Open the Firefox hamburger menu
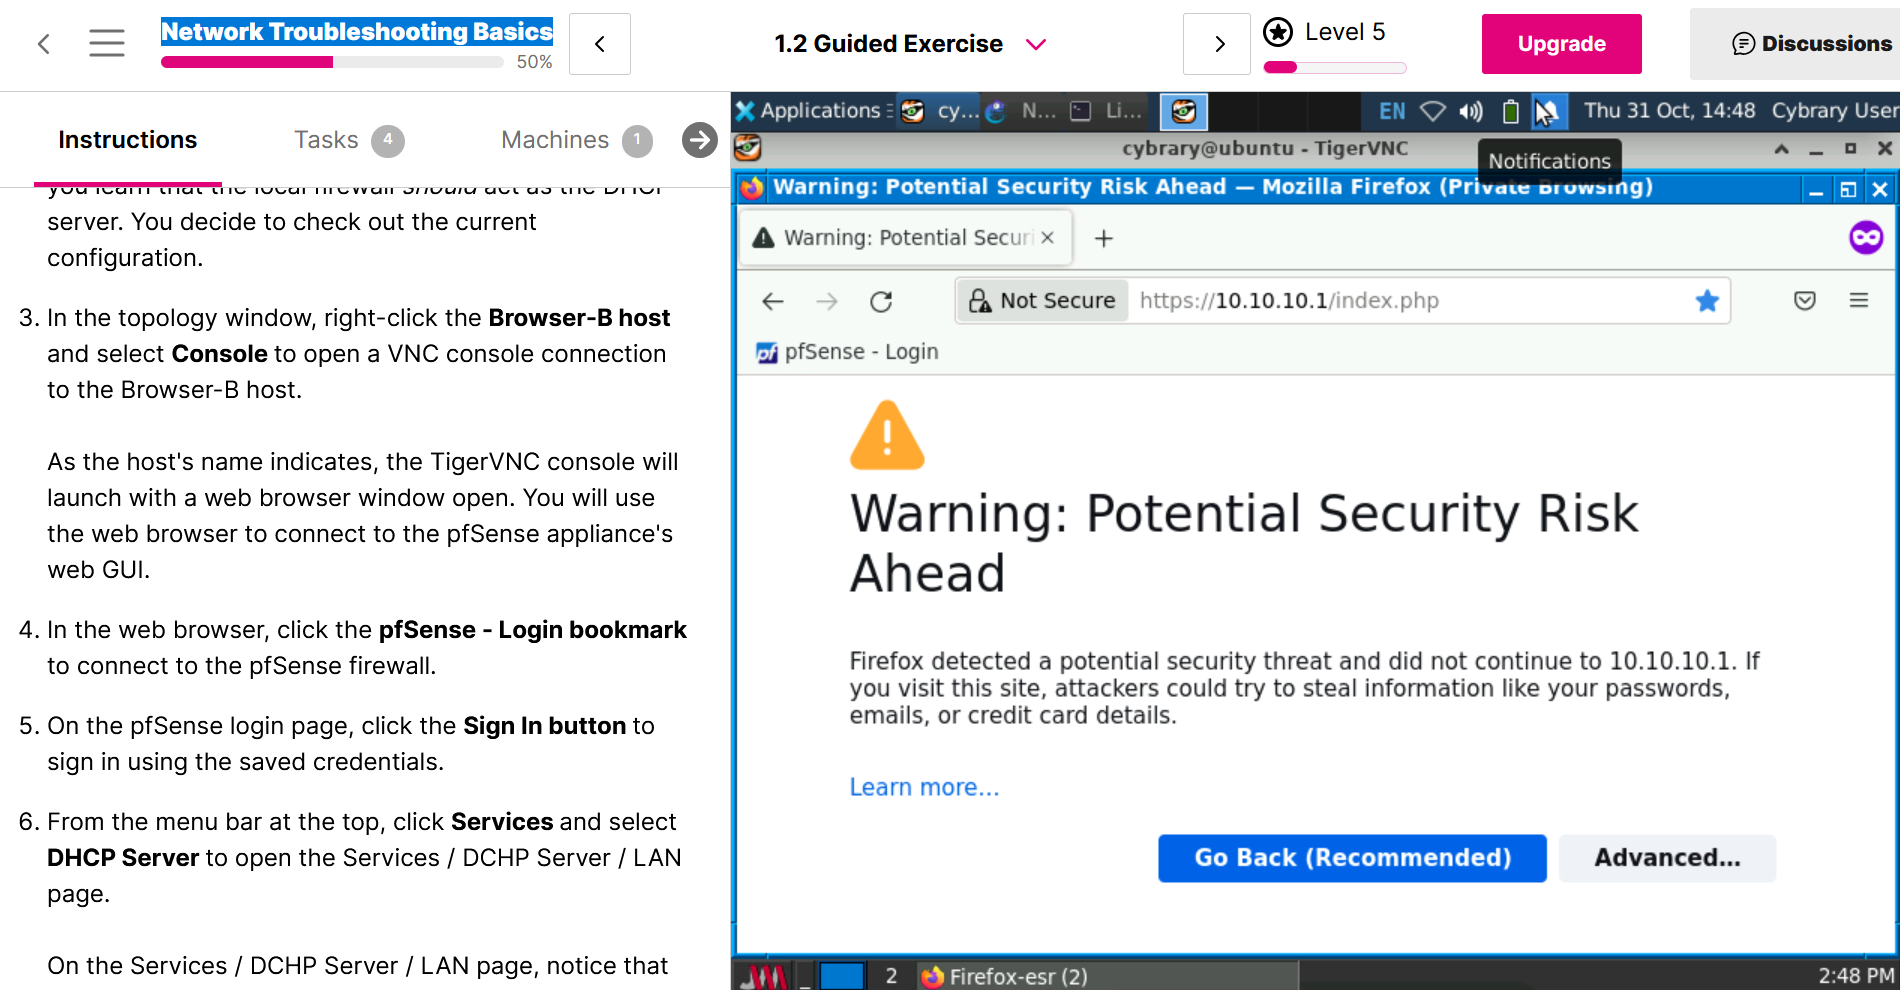Image resolution: width=1900 pixels, height=990 pixels. [x=1859, y=301]
